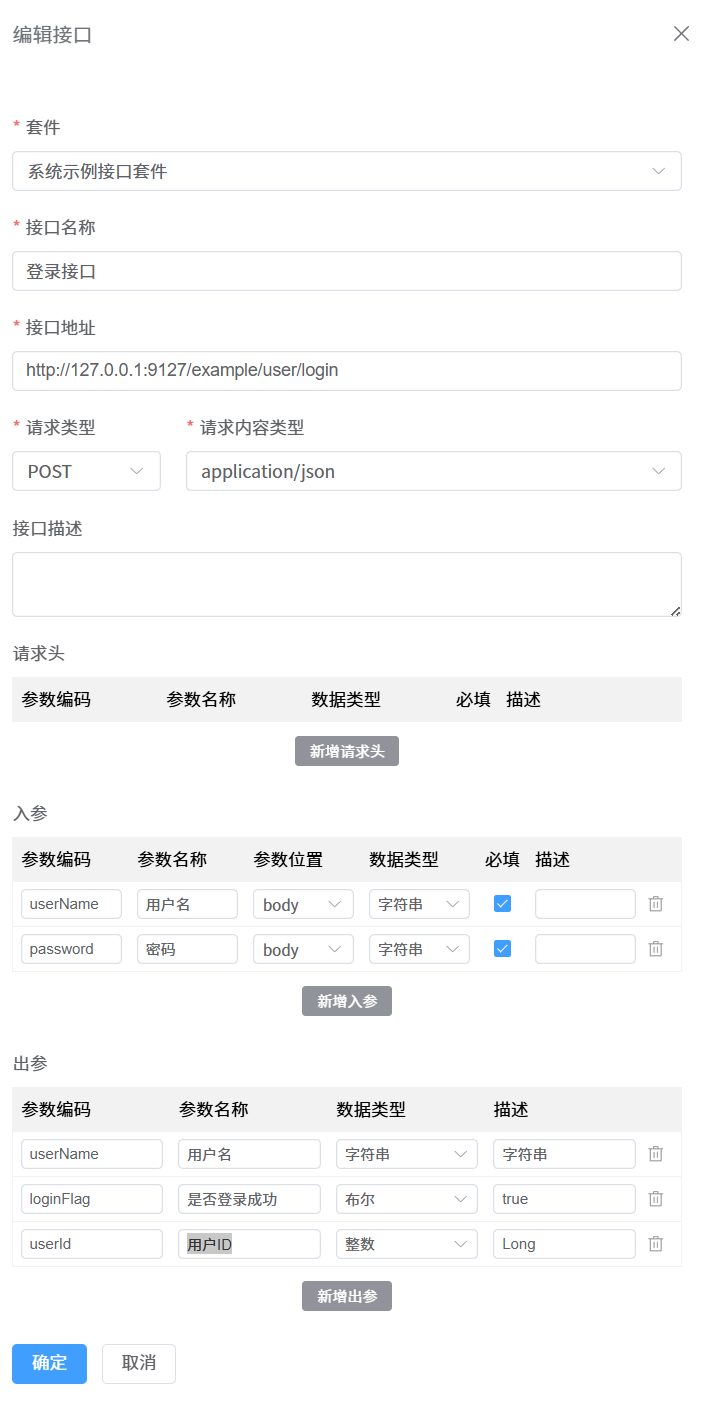Cancel with the 取消 button
Viewport: 704px width, 1423px height.
pos(139,1364)
